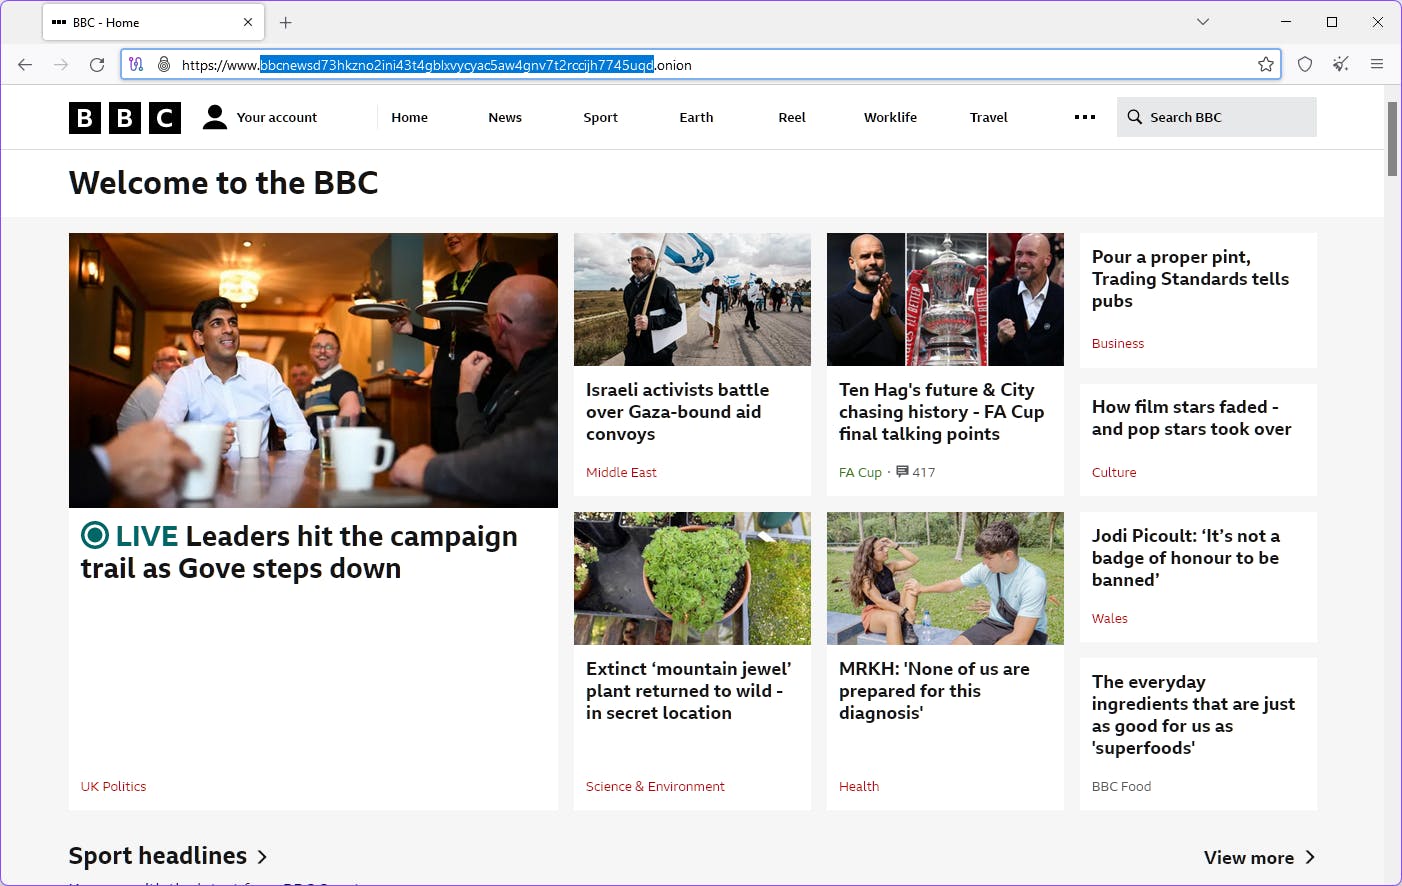This screenshot has height=886, width=1402.
Task: Open the security level shield
Action: (x=1305, y=65)
